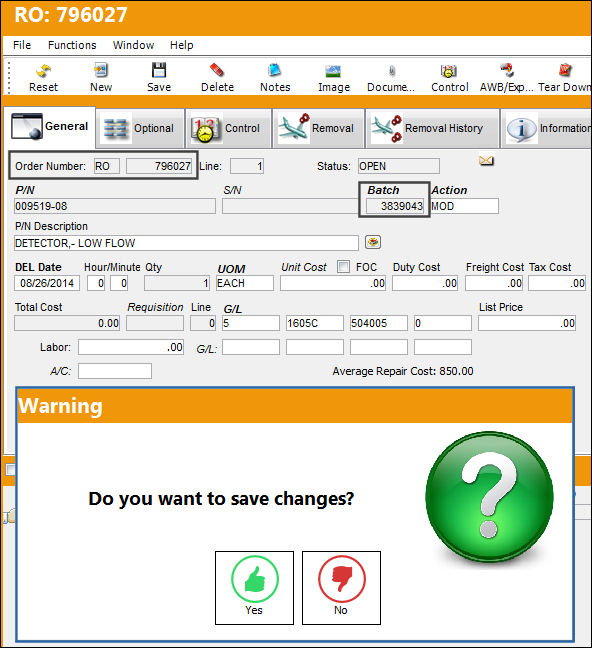Click the Action field showing MOD
Viewport: 592px width, 648px height.
[x=465, y=206]
